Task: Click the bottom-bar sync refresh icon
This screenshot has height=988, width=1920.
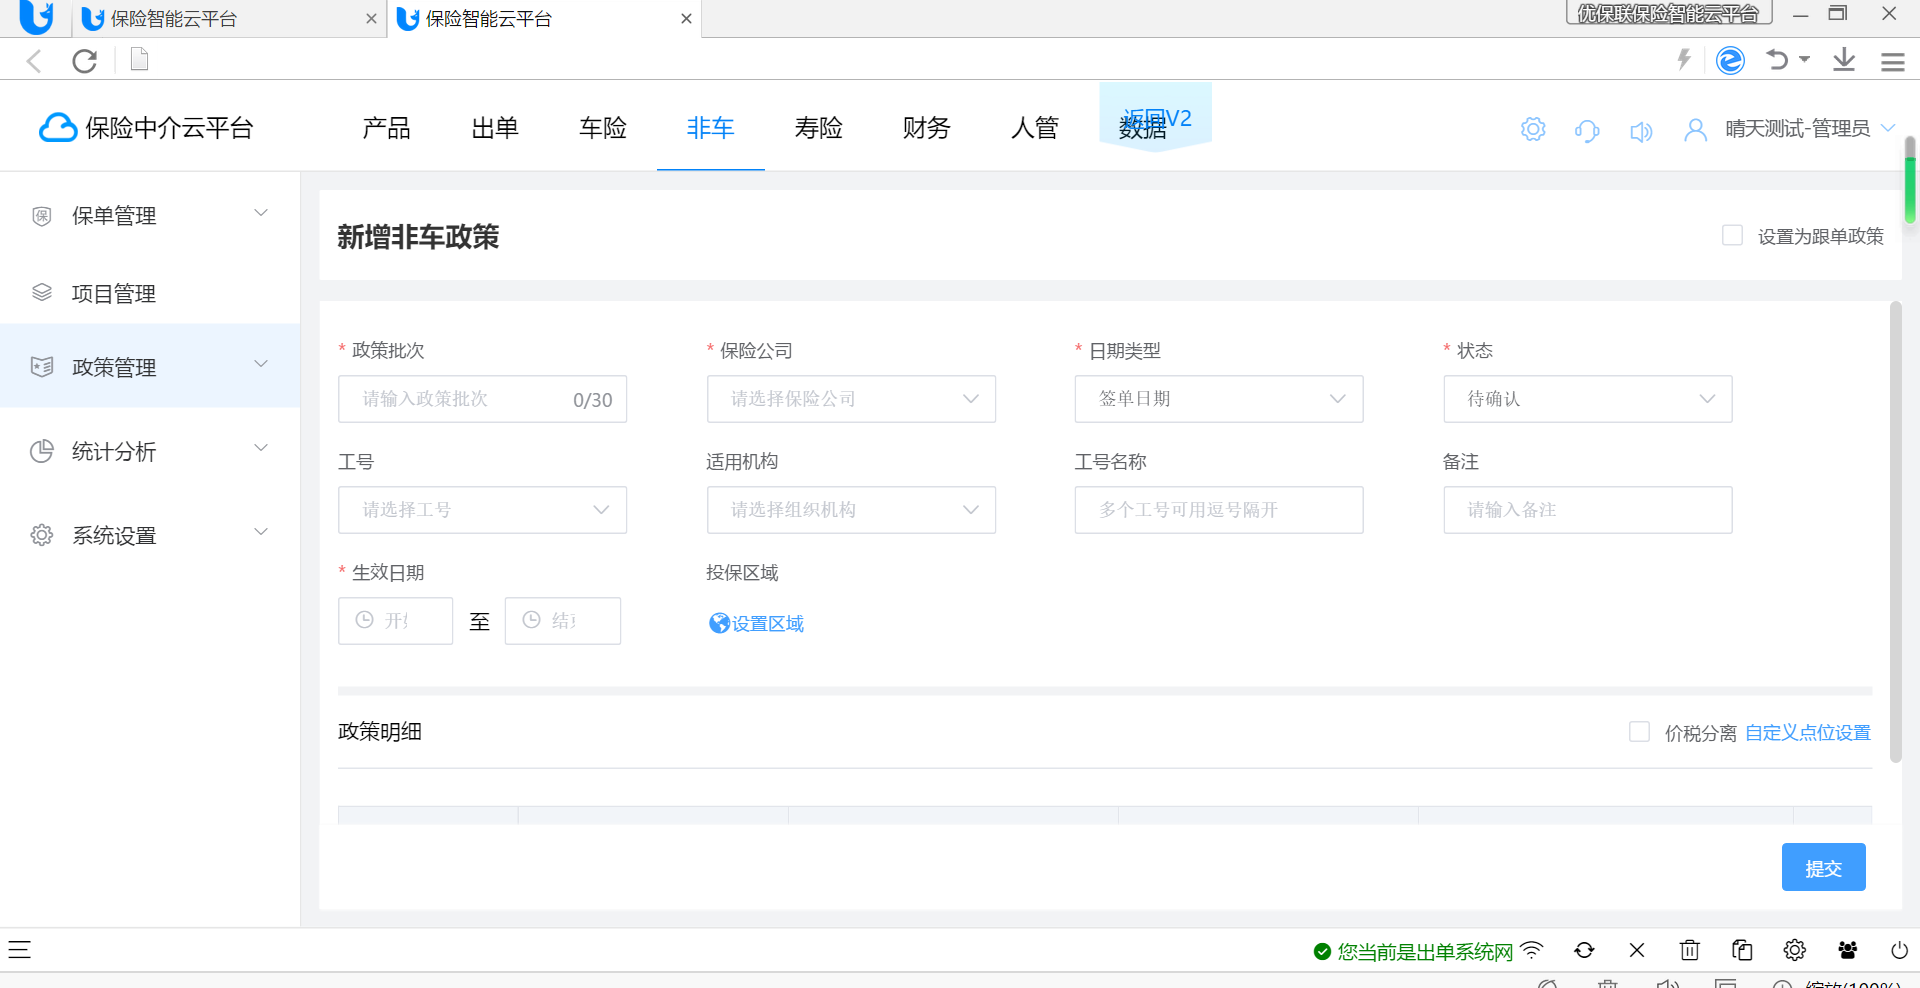Action: tap(1584, 950)
